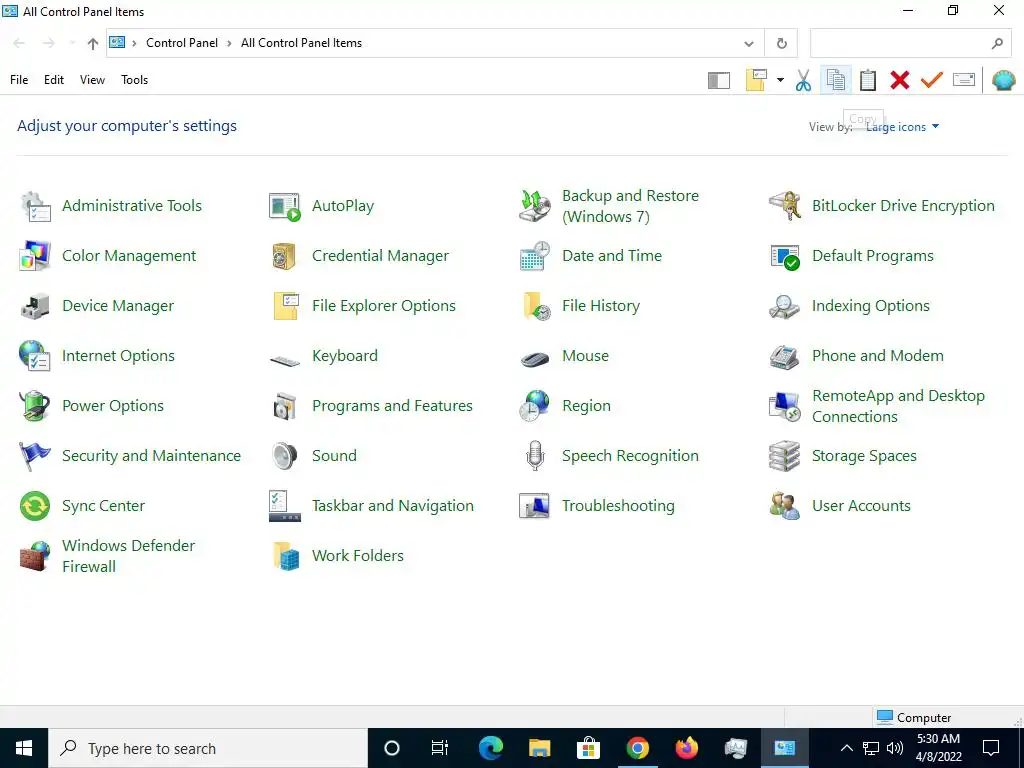Image resolution: width=1024 pixels, height=768 pixels.
Task: Open the Power Options battery icon
Action: [35, 406]
